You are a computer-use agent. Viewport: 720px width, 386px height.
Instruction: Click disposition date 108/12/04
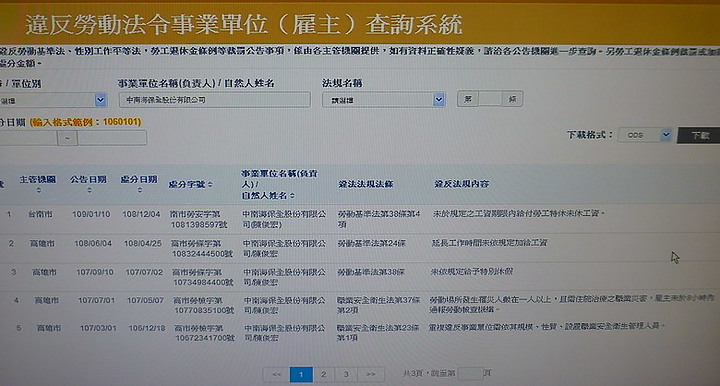click(x=141, y=214)
